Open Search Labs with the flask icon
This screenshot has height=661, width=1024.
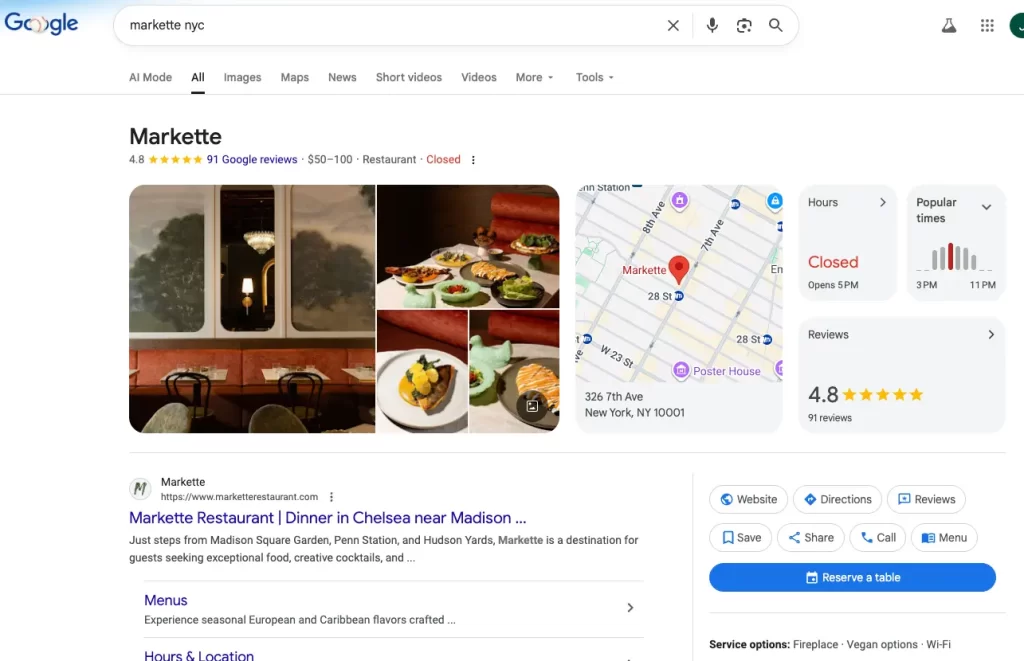click(x=948, y=24)
